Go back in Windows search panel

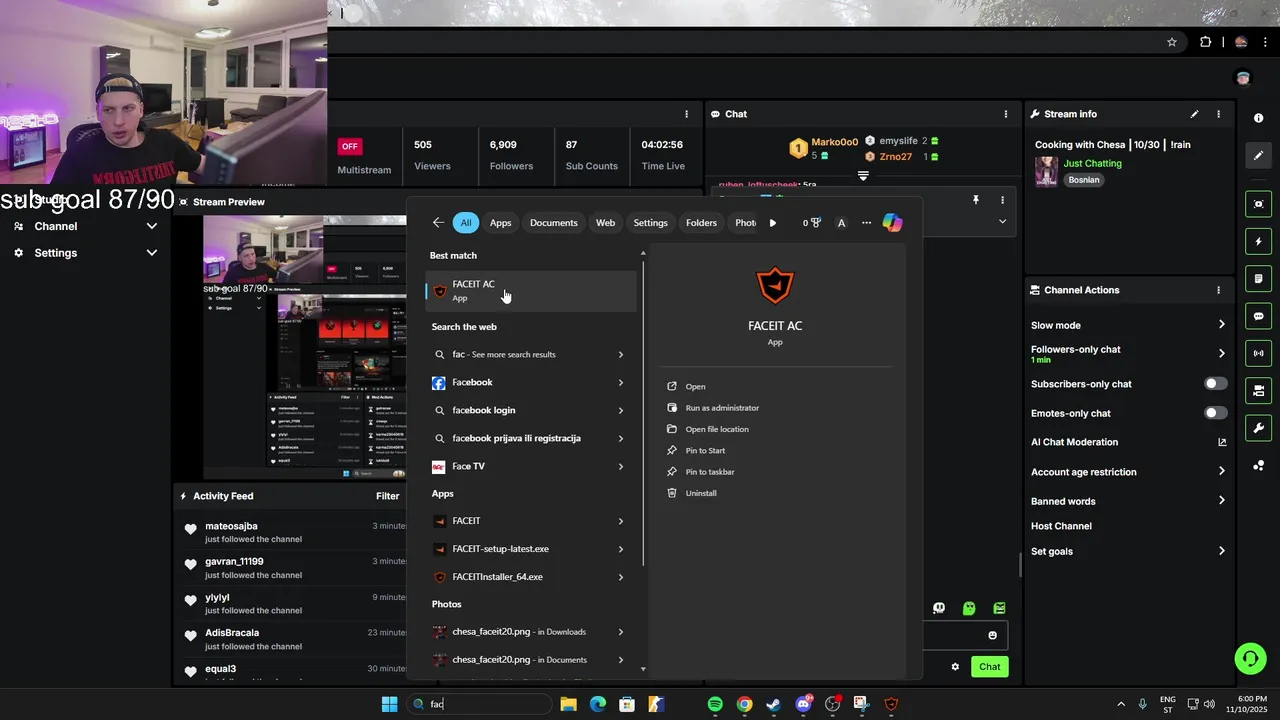(x=438, y=223)
